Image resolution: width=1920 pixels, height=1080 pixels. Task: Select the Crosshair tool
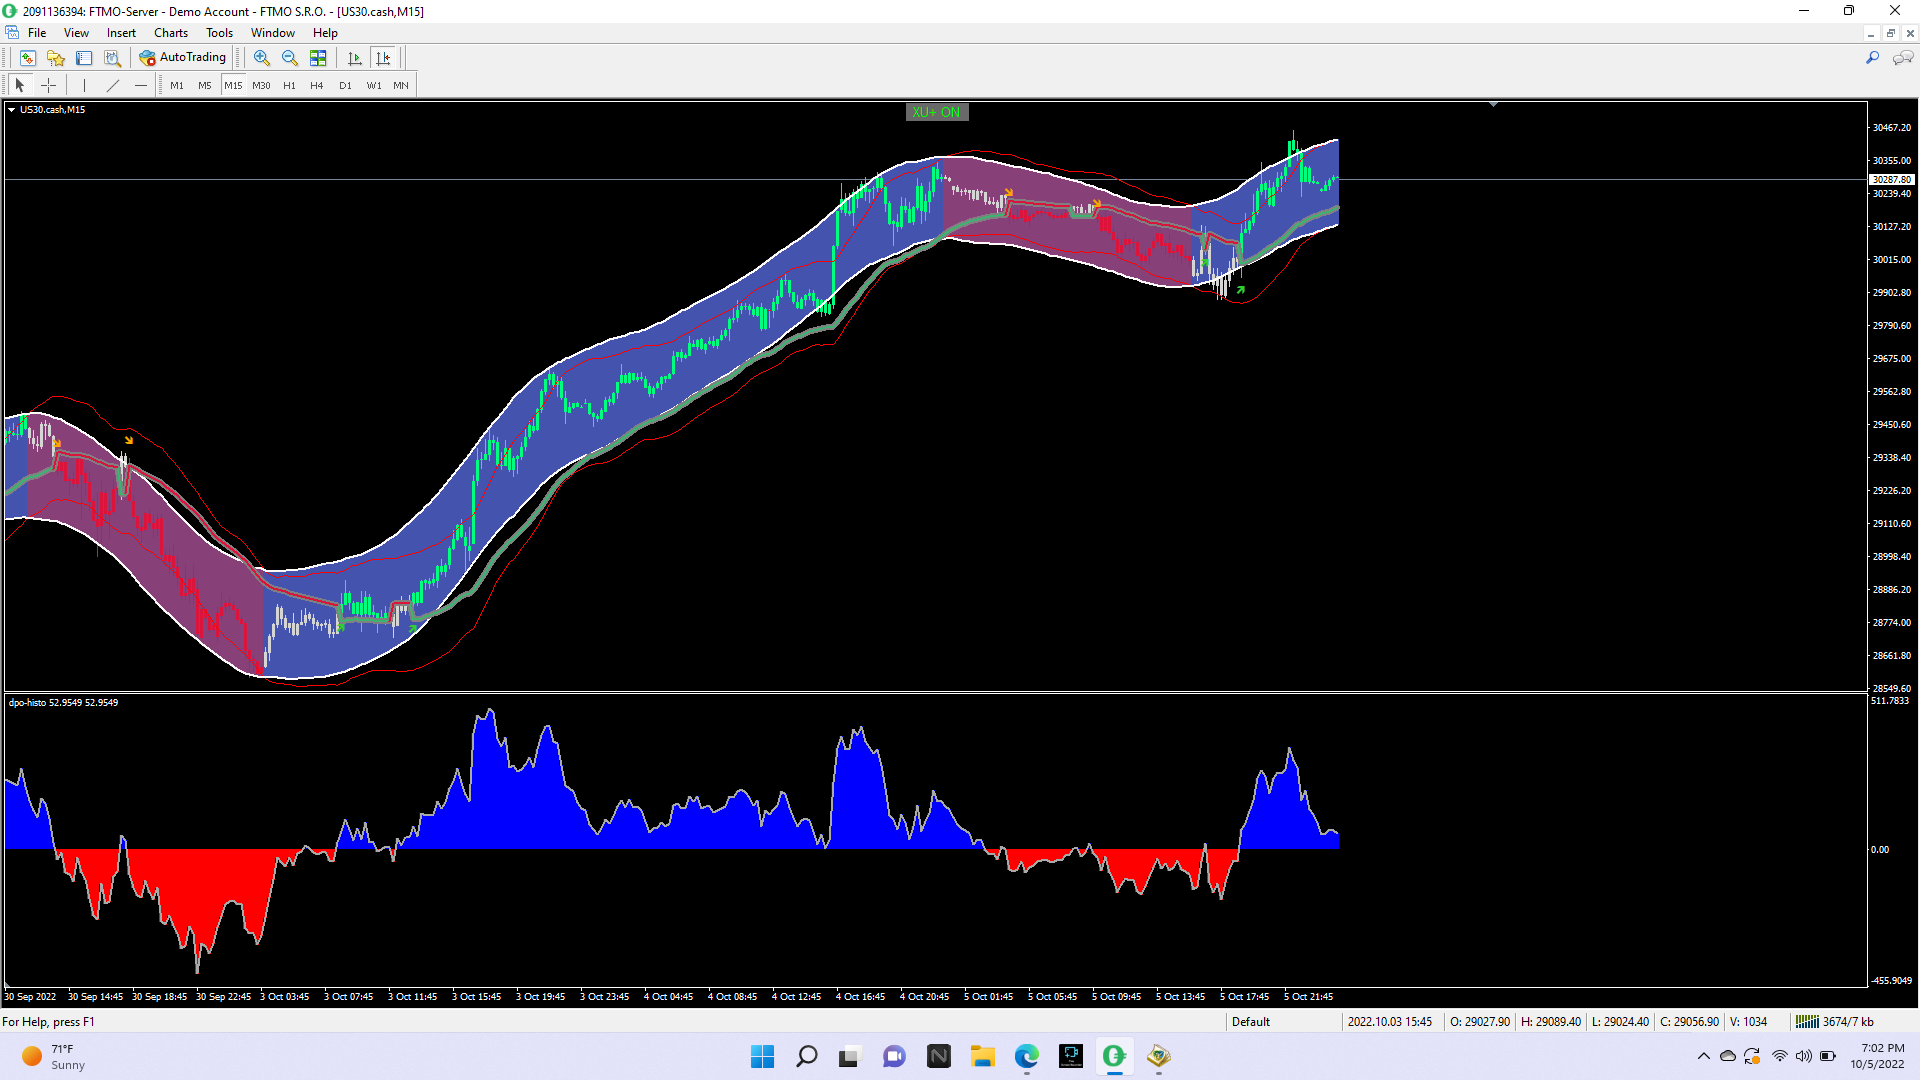coord(48,85)
